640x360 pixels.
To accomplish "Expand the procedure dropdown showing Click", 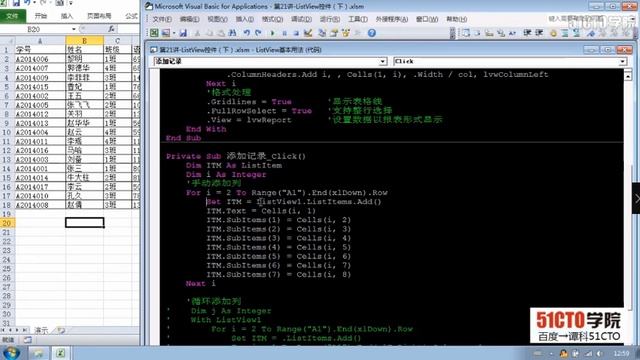I will coord(622,61).
